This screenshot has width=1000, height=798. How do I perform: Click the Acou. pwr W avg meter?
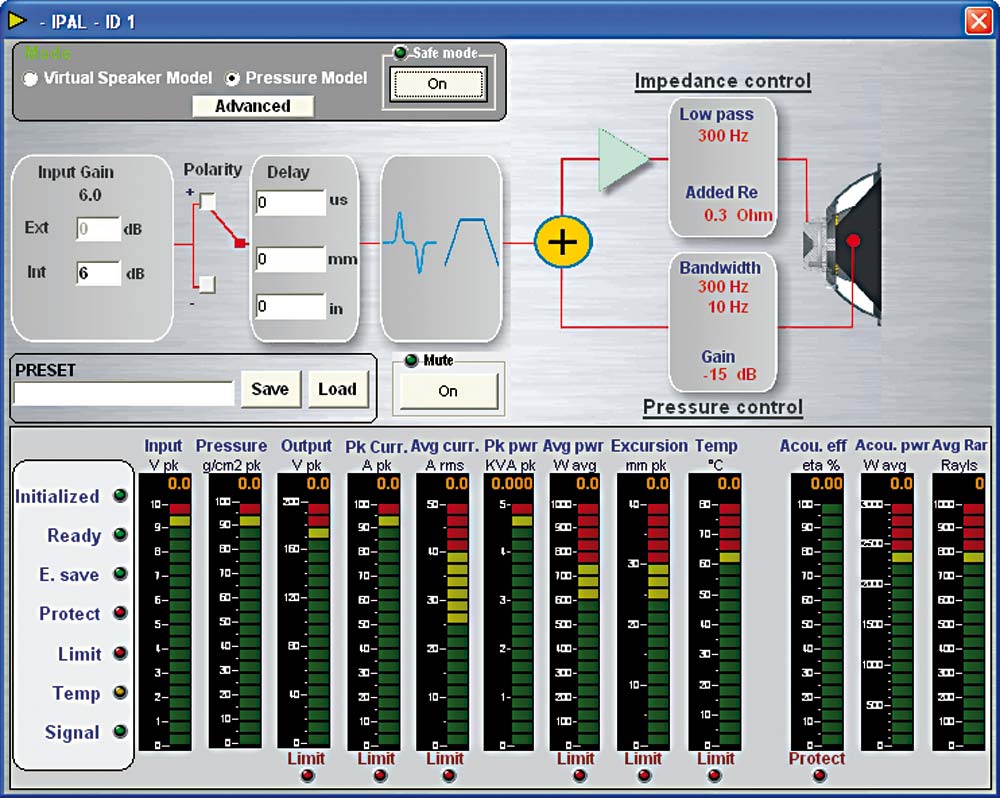point(888,612)
